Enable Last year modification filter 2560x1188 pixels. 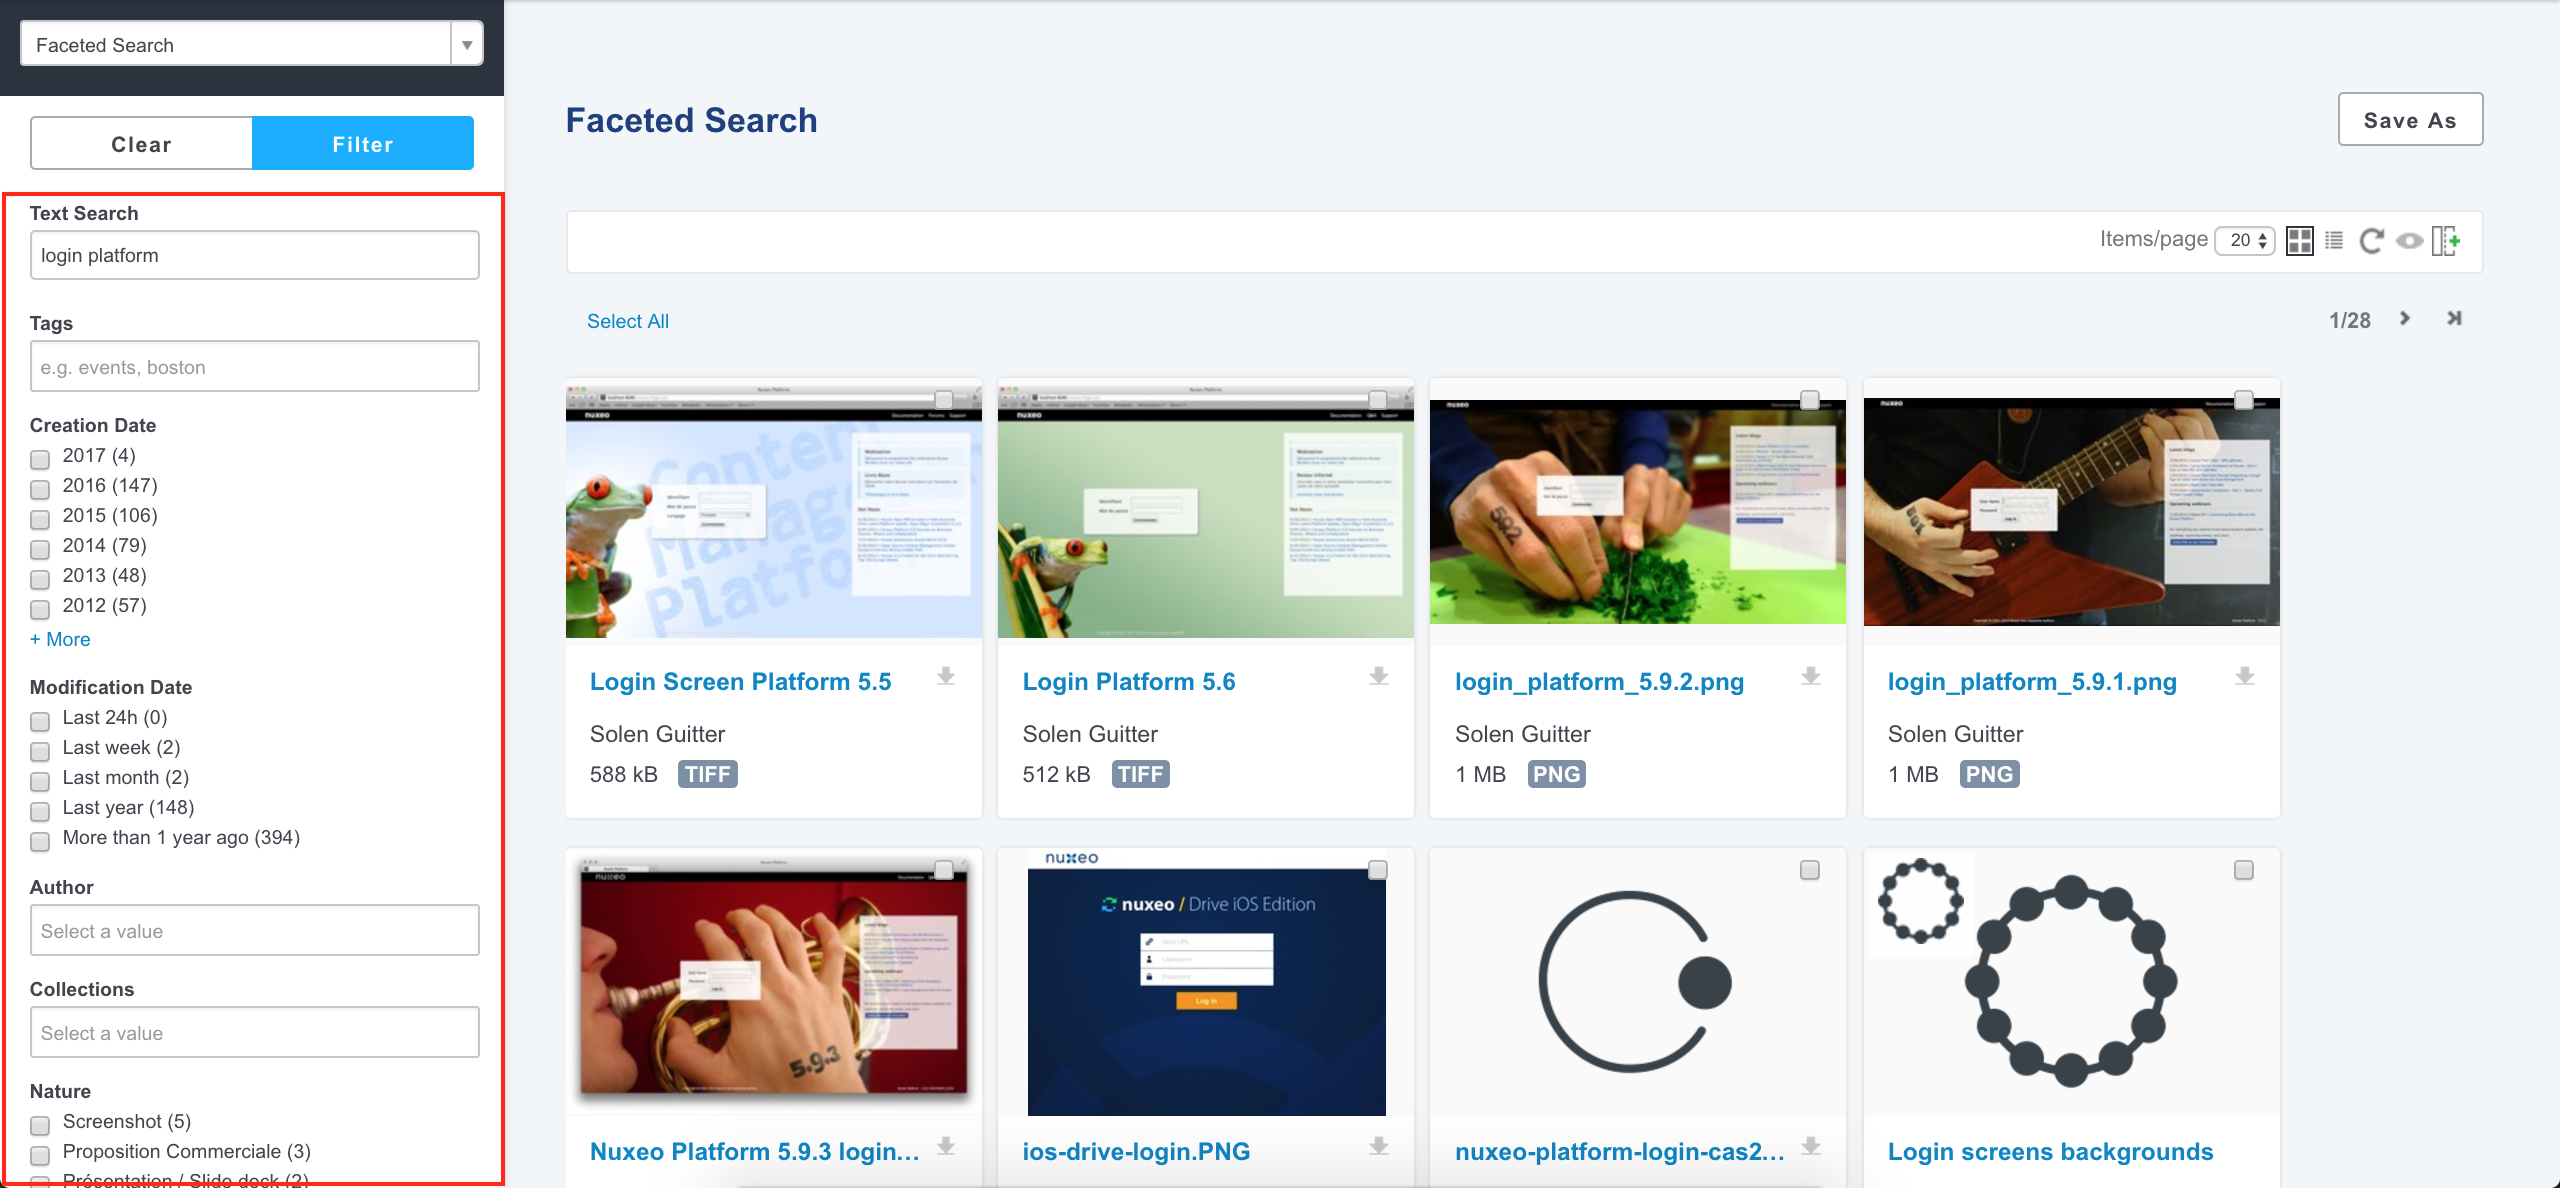[40, 811]
